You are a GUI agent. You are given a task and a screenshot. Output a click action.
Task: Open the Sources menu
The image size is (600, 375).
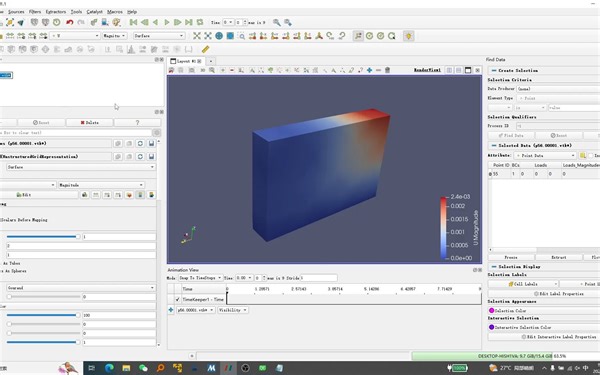click(16, 12)
